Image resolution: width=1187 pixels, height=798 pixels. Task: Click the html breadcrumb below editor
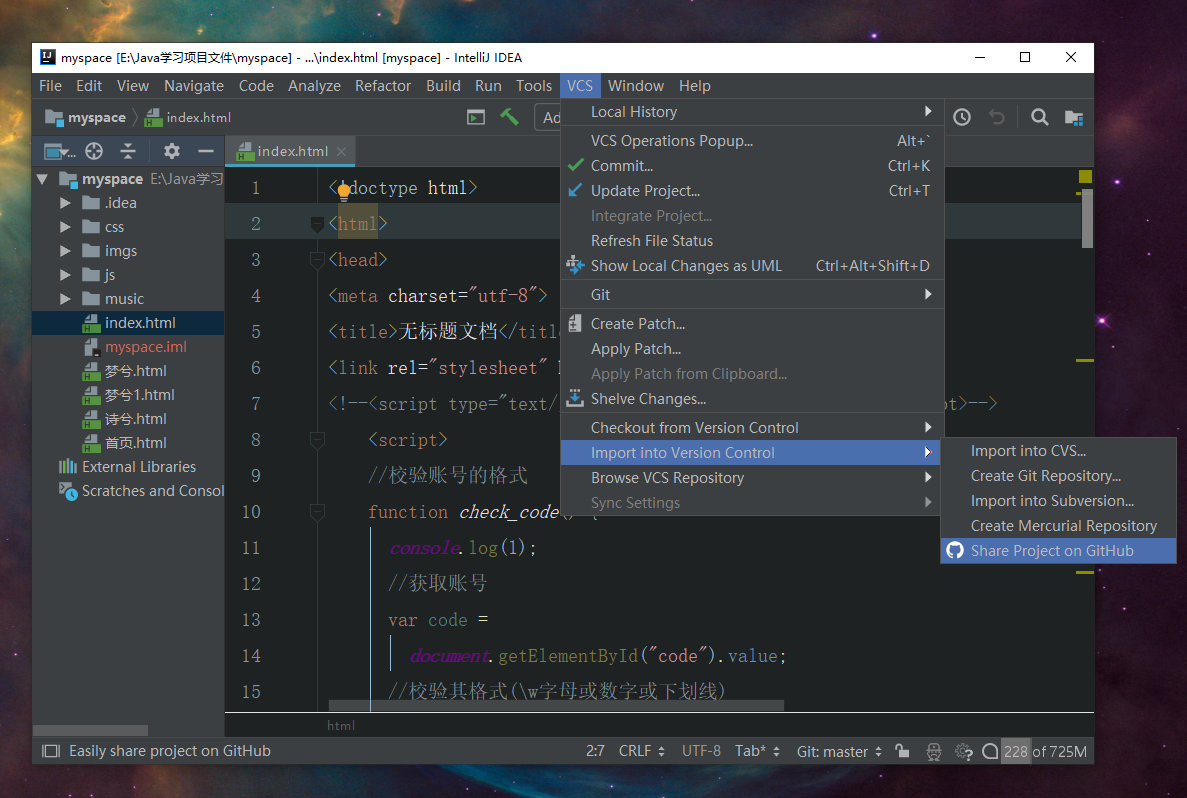(x=341, y=725)
